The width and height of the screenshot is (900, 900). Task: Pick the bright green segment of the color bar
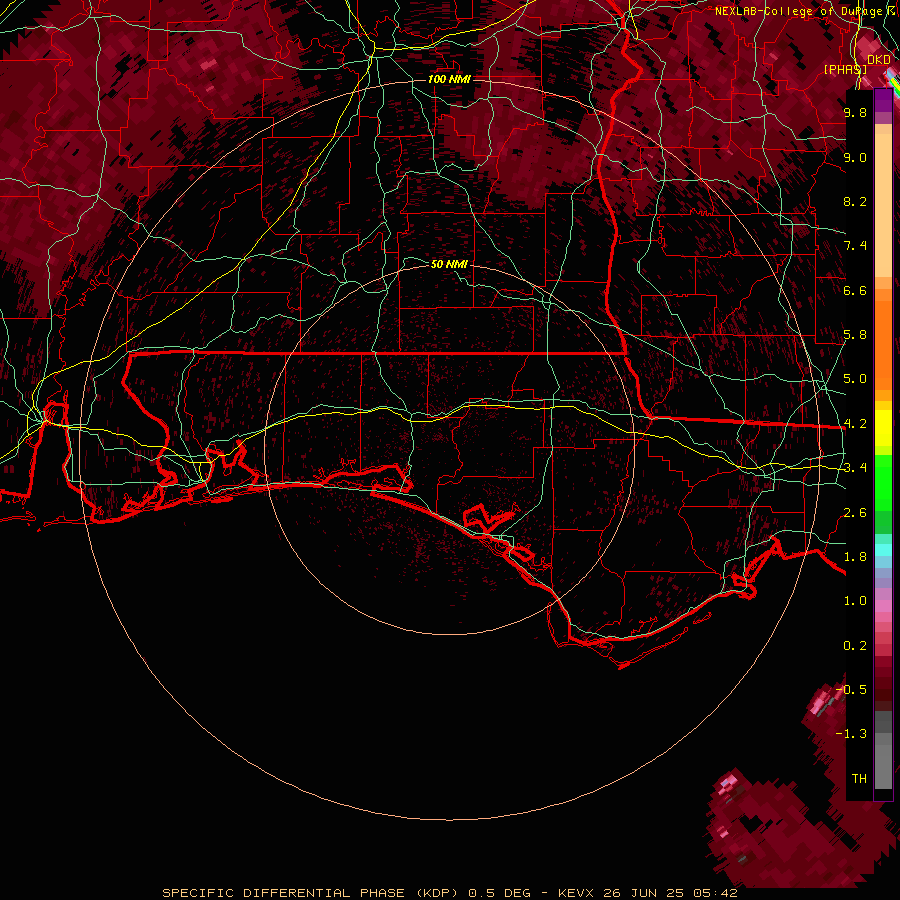883,482
